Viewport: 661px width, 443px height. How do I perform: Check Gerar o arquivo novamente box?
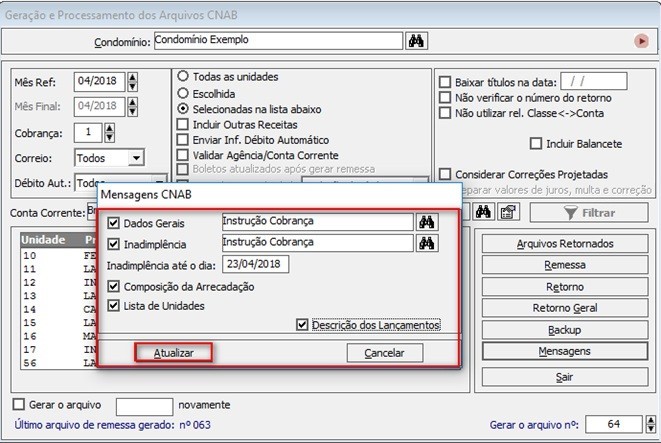pos(19,404)
